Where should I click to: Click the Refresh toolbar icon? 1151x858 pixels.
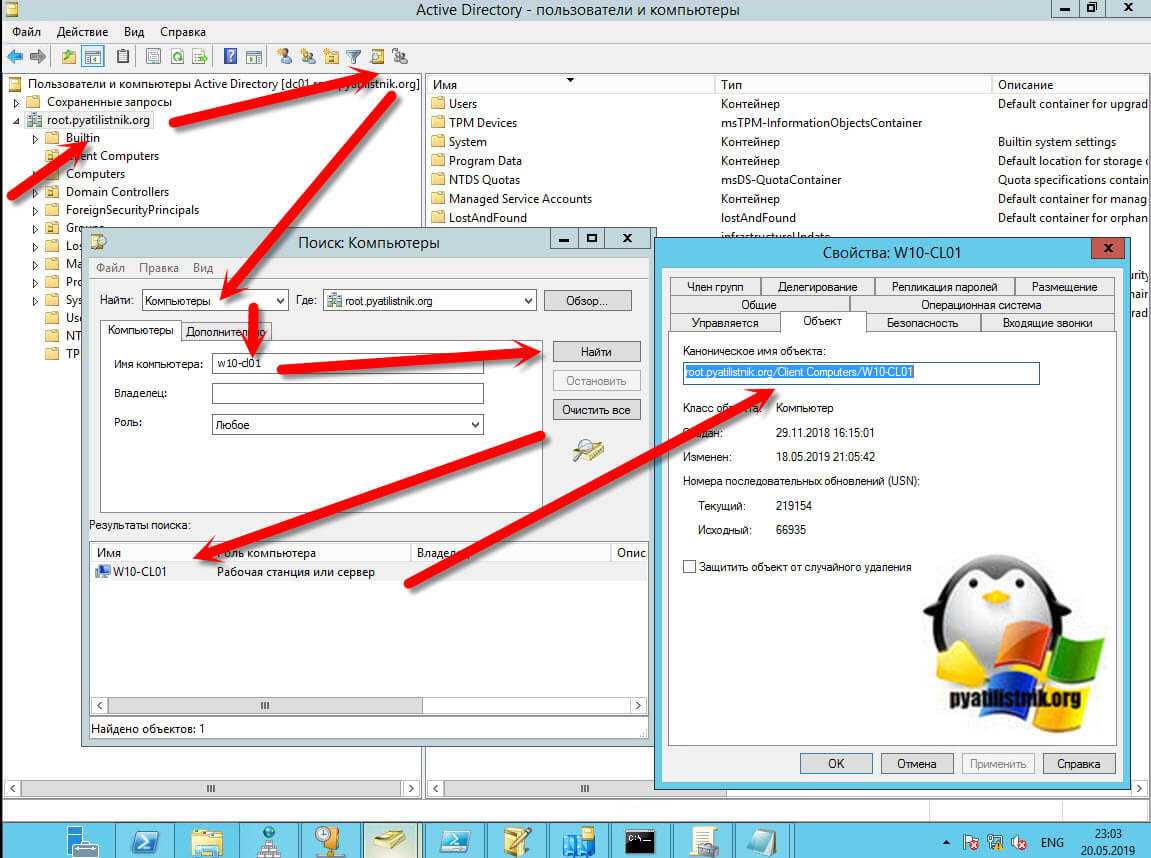tap(177, 56)
